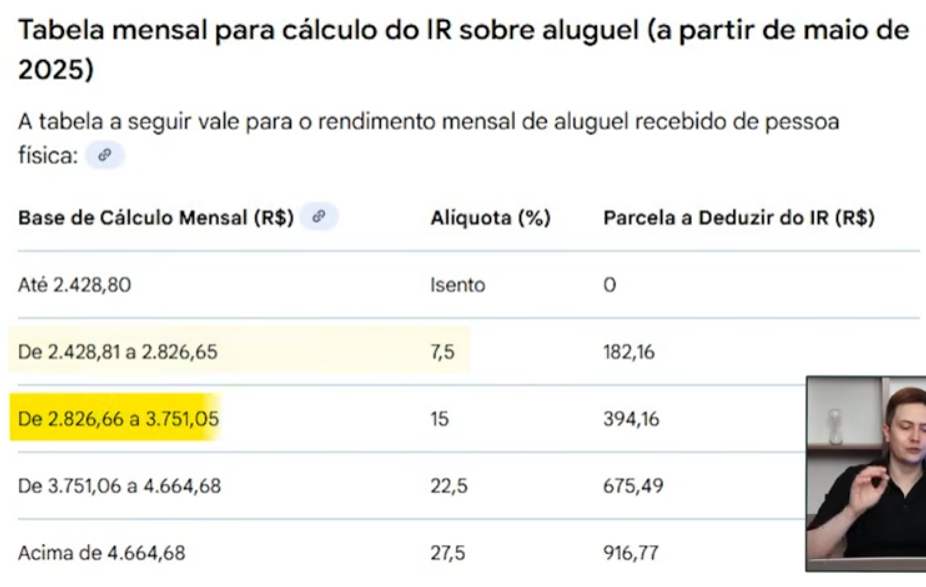Click the 675,49 deduction value
This screenshot has width=926, height=587.
click(631, 486)
